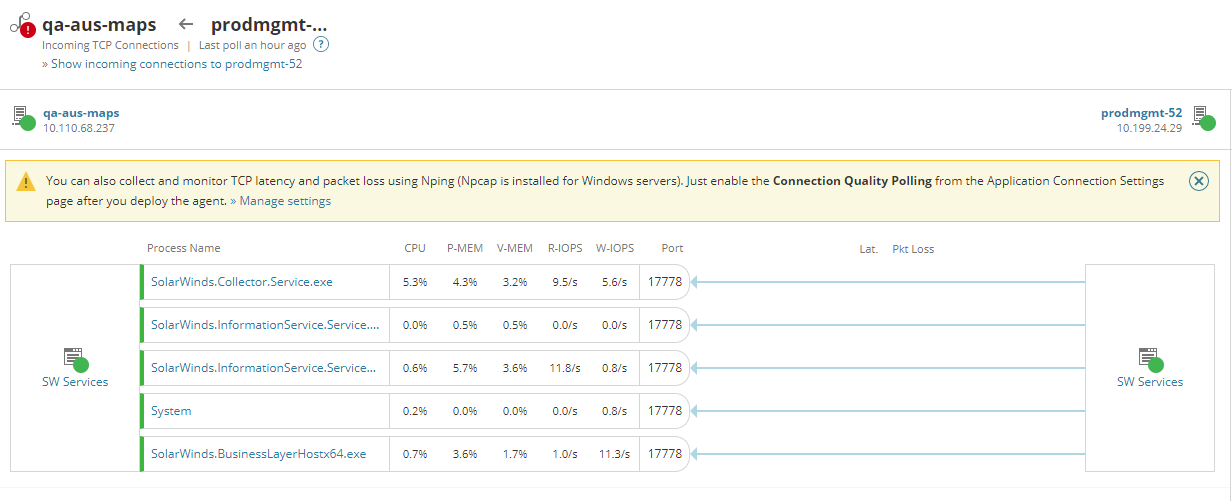Open the qa-aus-maps node link

(81, 113)
